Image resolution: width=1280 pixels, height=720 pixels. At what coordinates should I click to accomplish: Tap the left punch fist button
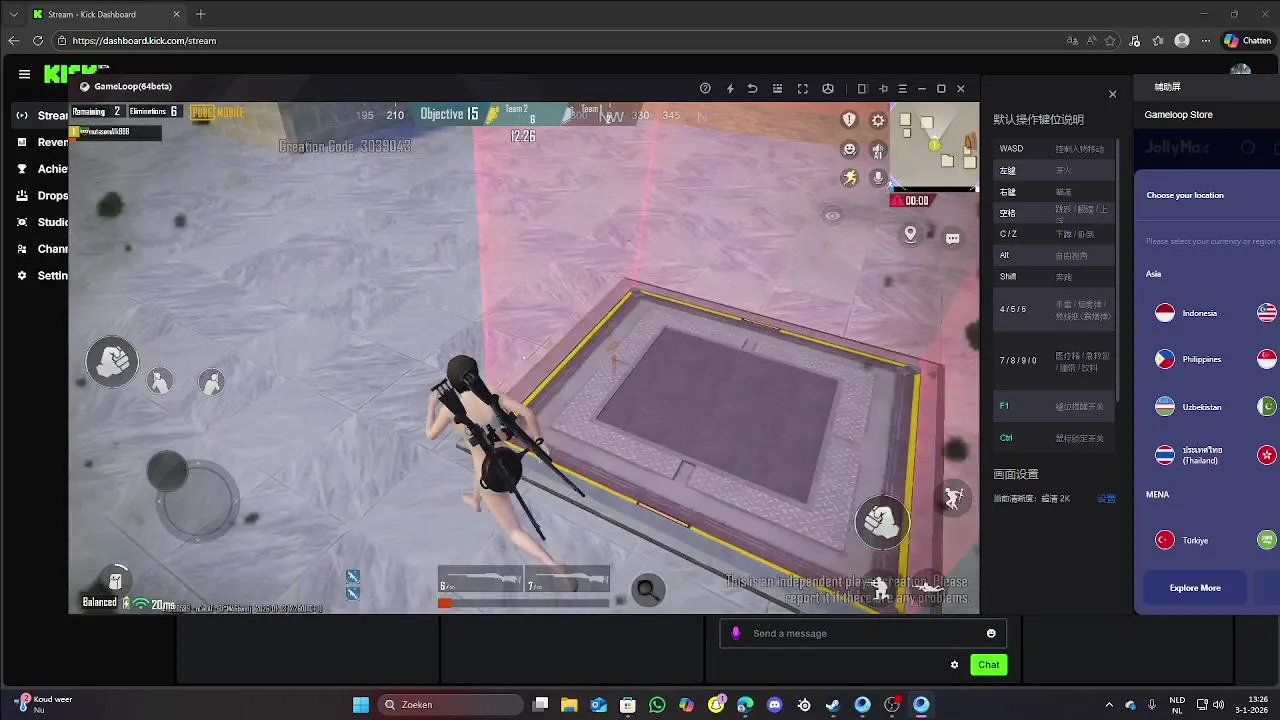pos(112,361)
